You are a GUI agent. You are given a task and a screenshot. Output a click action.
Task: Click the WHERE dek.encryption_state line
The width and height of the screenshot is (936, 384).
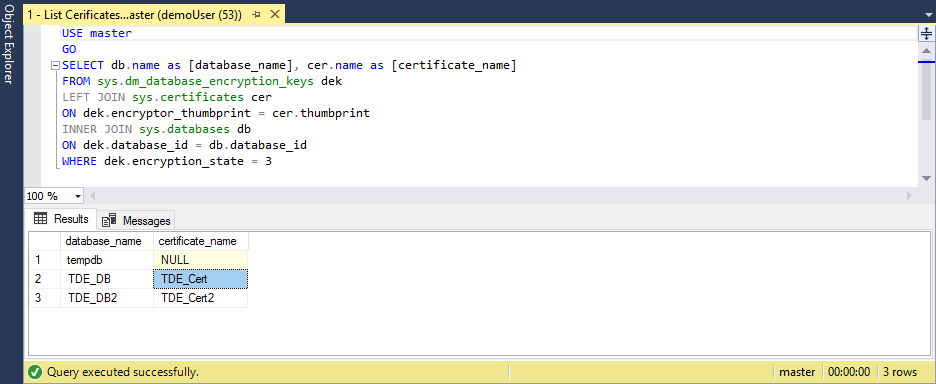click(x=167, y=161)
